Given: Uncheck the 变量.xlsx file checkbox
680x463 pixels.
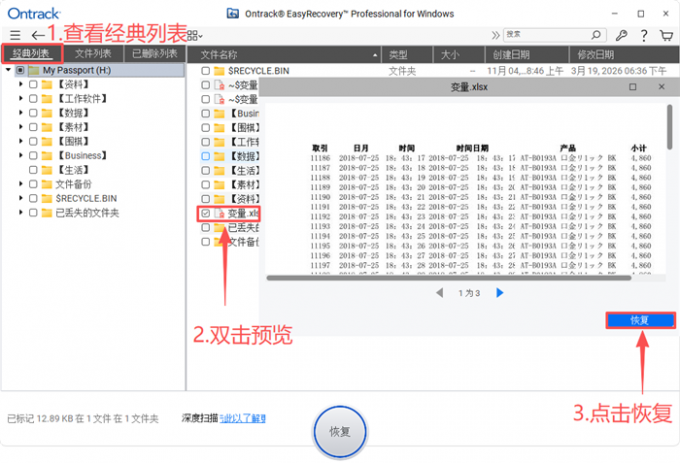Looking at the screenshot, I should (x=206, y=213).
